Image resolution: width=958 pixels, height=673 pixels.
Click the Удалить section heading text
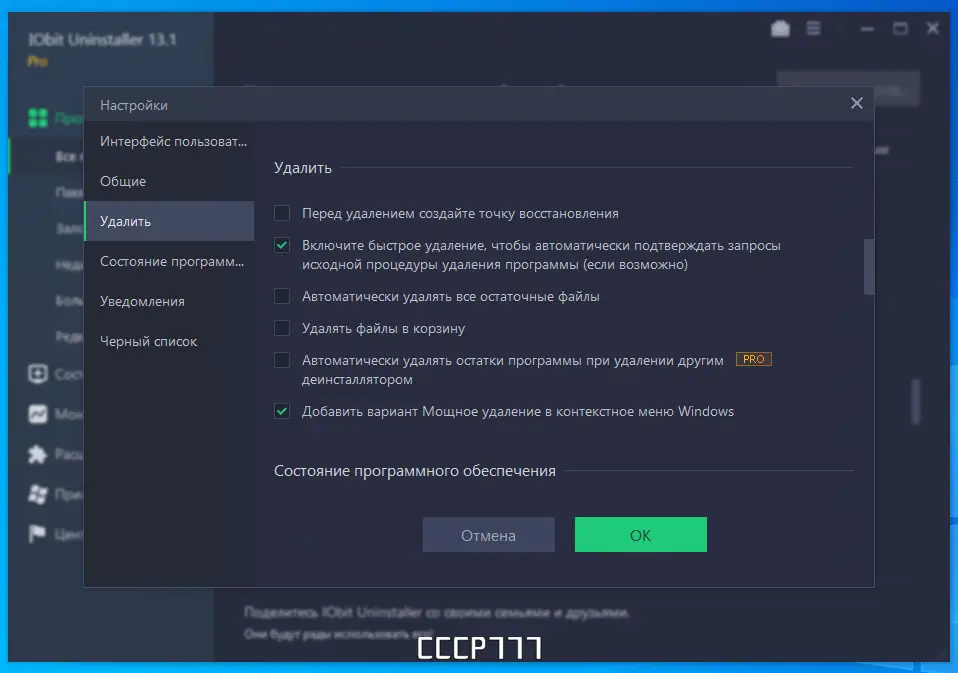pos(302,168)
